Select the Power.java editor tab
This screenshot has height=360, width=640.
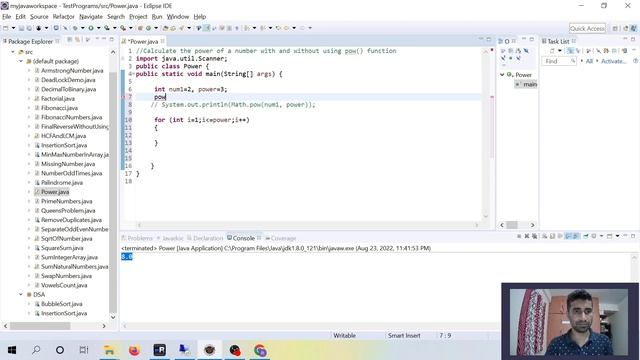[x=143, y=41]
